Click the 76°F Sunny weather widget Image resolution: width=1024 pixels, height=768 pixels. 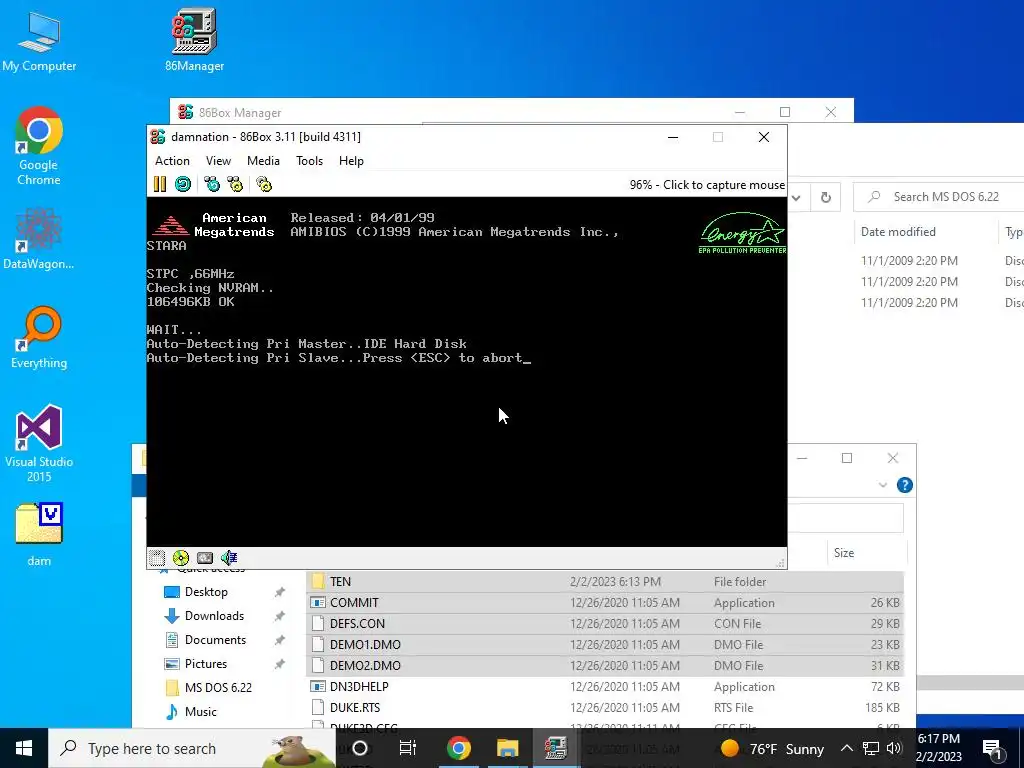[x=772, y=748]
